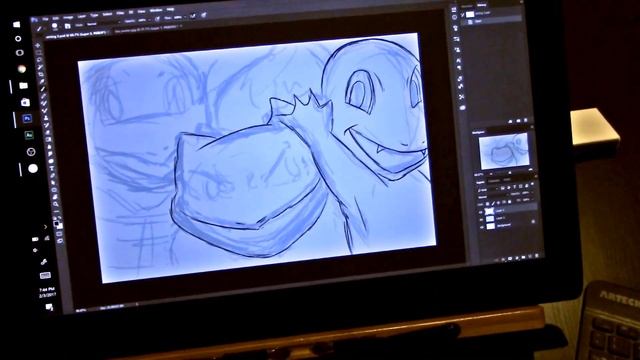Viewport: 640px width, 360px height.
Task: Select the Lasso tool
Action: (39, 60)
